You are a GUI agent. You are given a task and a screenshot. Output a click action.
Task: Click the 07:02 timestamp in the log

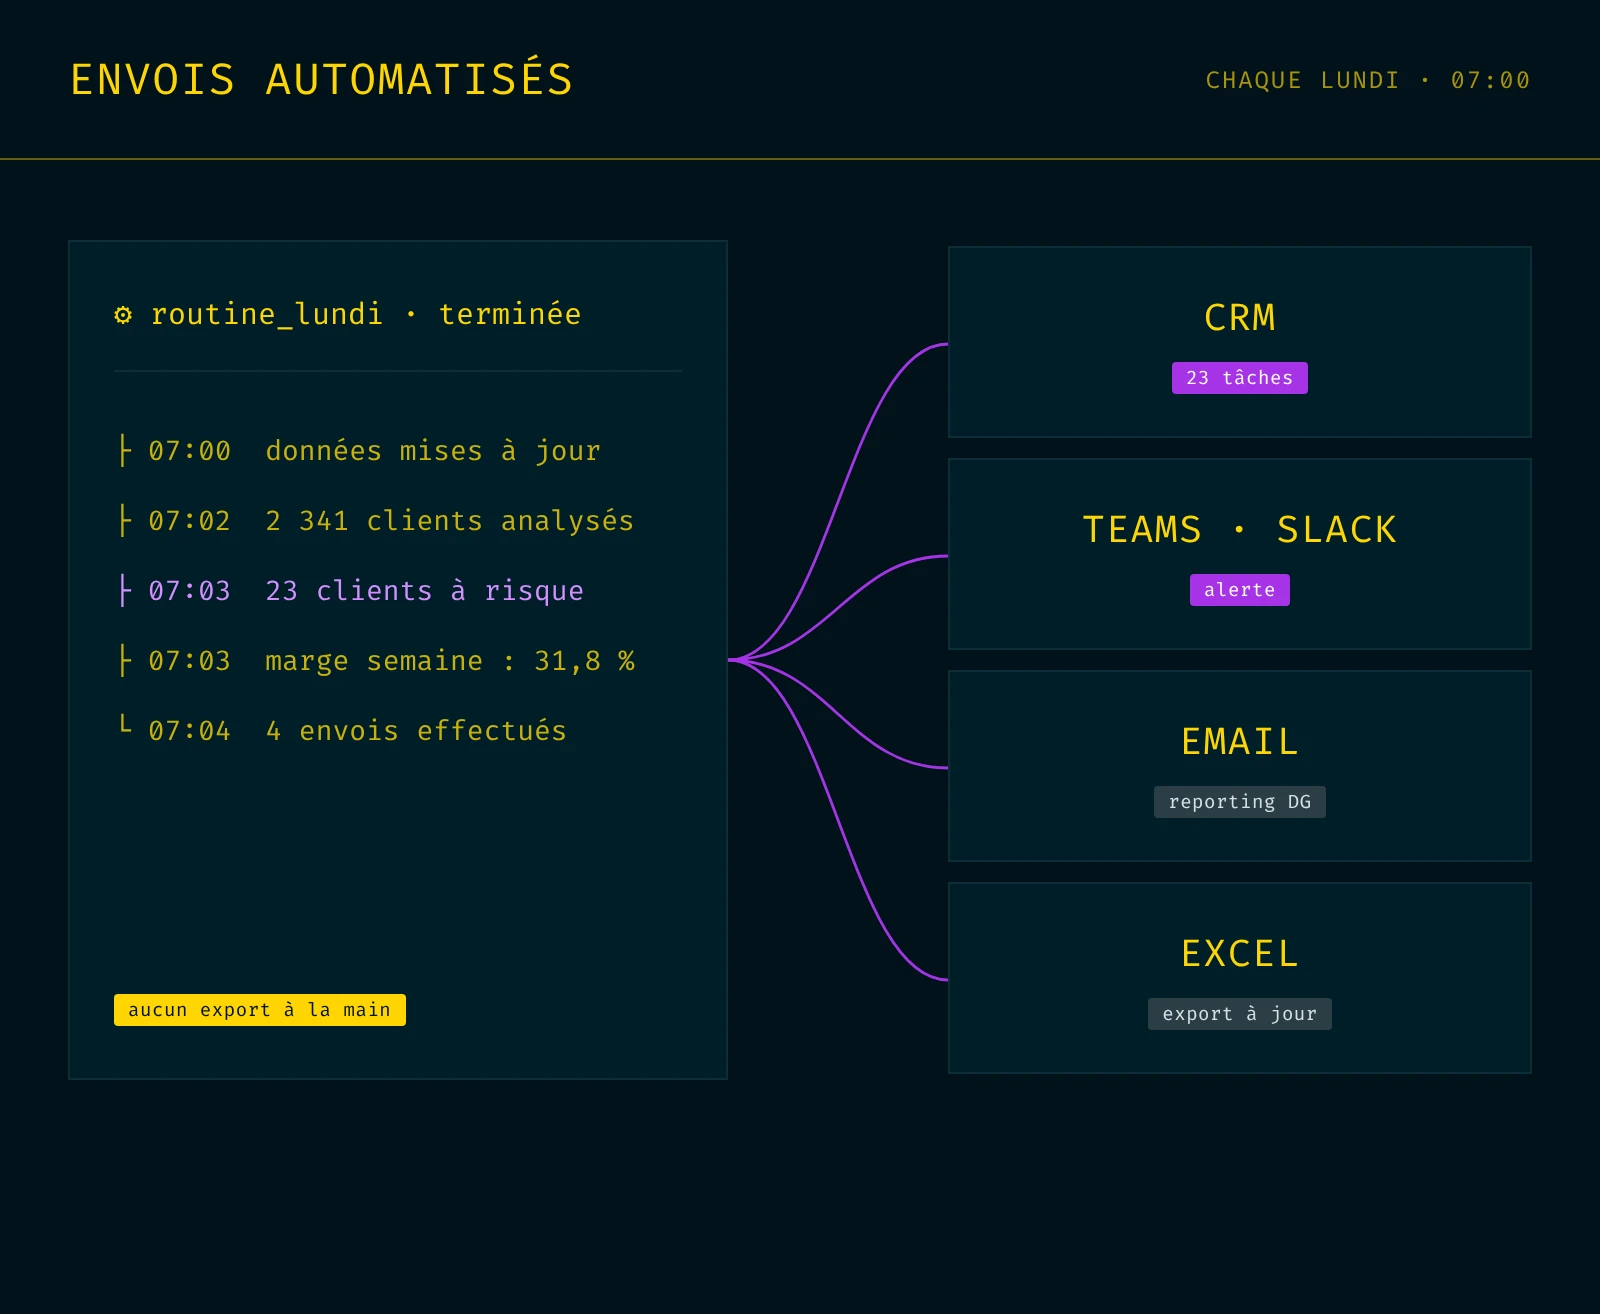(189, 521)
